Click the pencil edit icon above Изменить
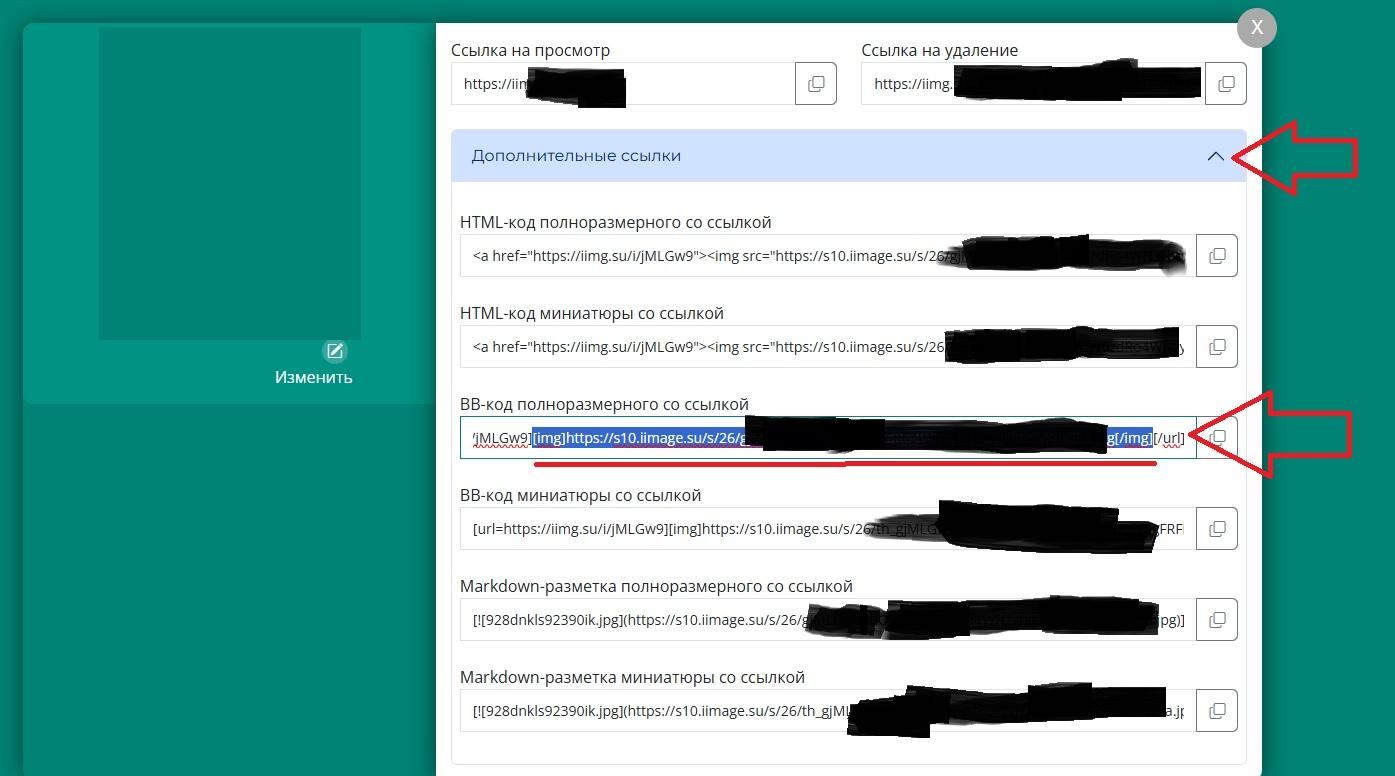Image resolution: width=1395 pixels, height=776 pixels. (335, 351)
